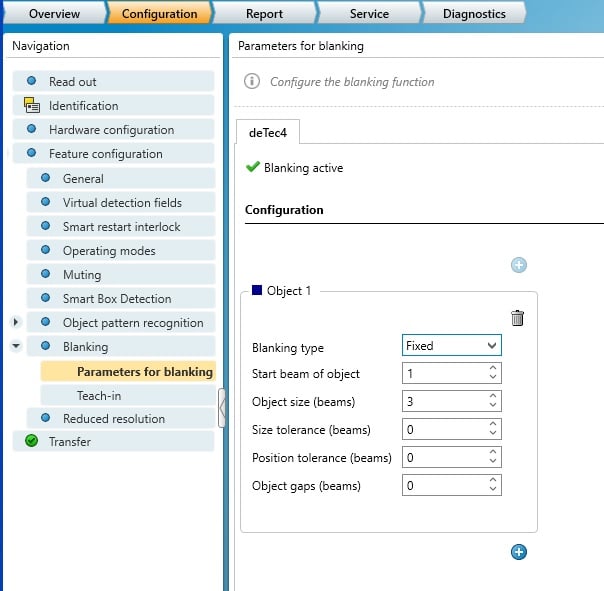Select the deTec4 device tab

pyautogui.click(x=268, y=133)
